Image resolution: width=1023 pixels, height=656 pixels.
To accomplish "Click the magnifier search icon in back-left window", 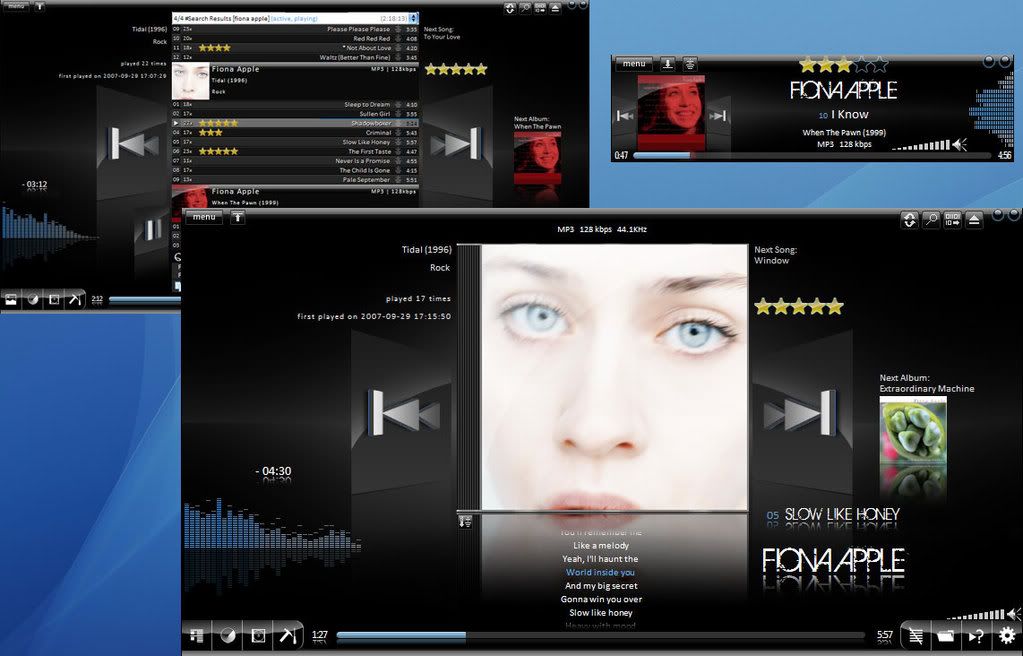I will (525, 8).
